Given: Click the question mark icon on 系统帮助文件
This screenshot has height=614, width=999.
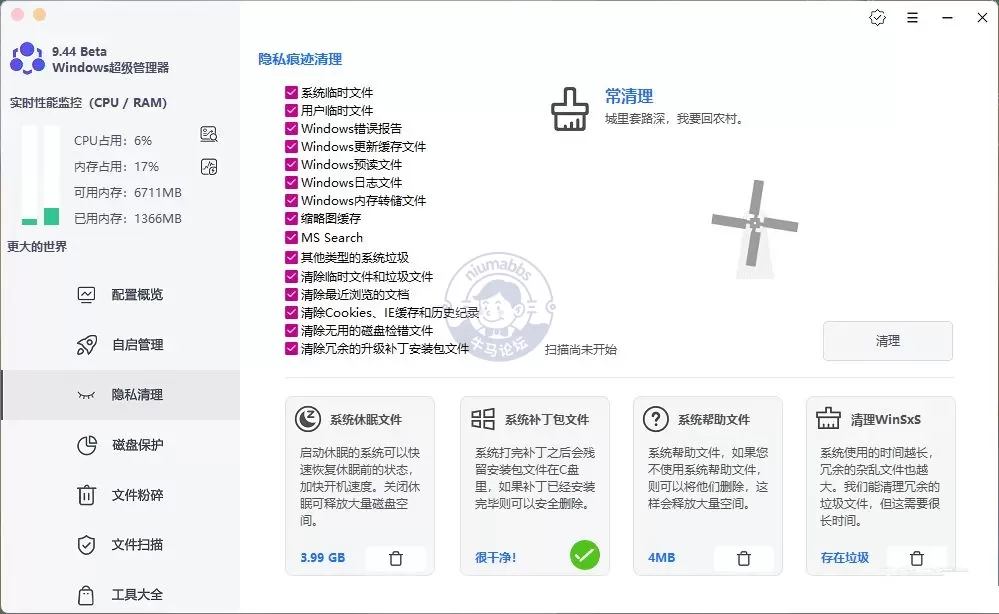Looking at the screenshot, I should [x=656, y=419].
